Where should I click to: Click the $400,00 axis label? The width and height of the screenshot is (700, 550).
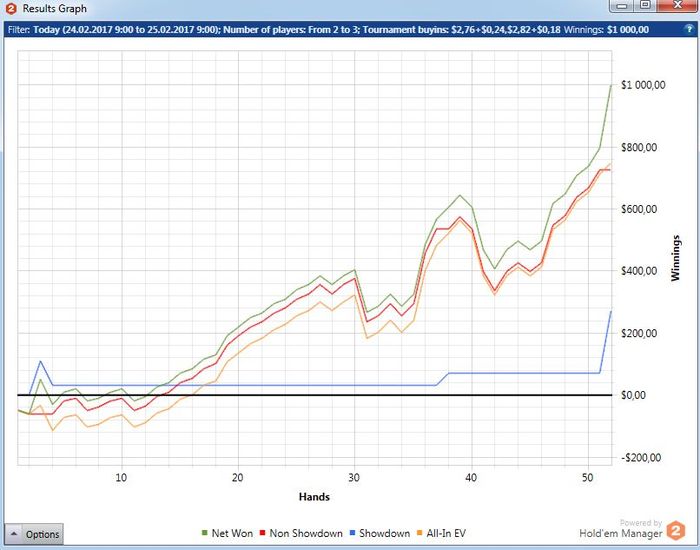click(x=639, y=271)
